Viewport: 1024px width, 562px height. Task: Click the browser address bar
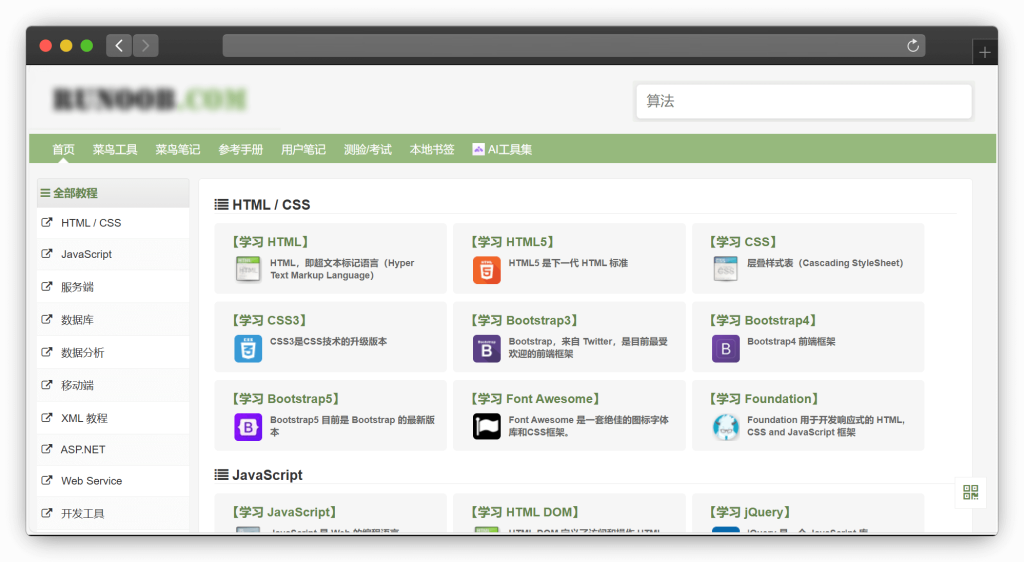click(x=560, y=46)
